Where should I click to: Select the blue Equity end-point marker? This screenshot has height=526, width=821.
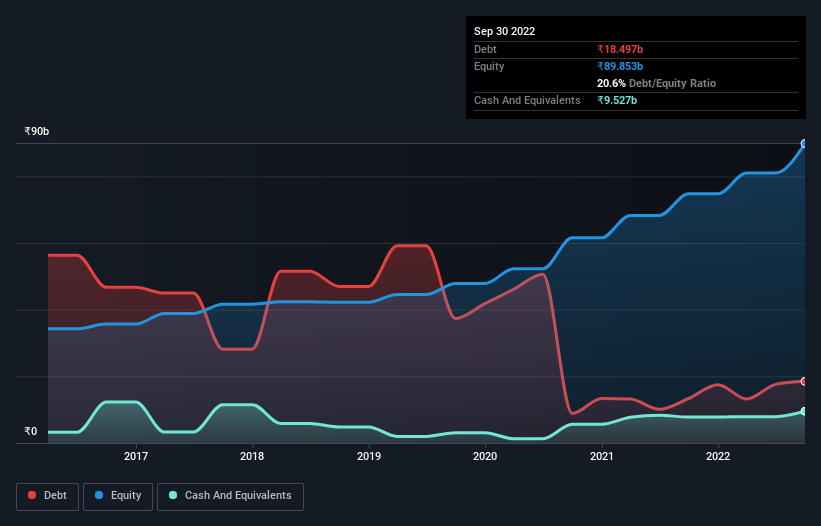pyautogui.click(x=804, y=143)
